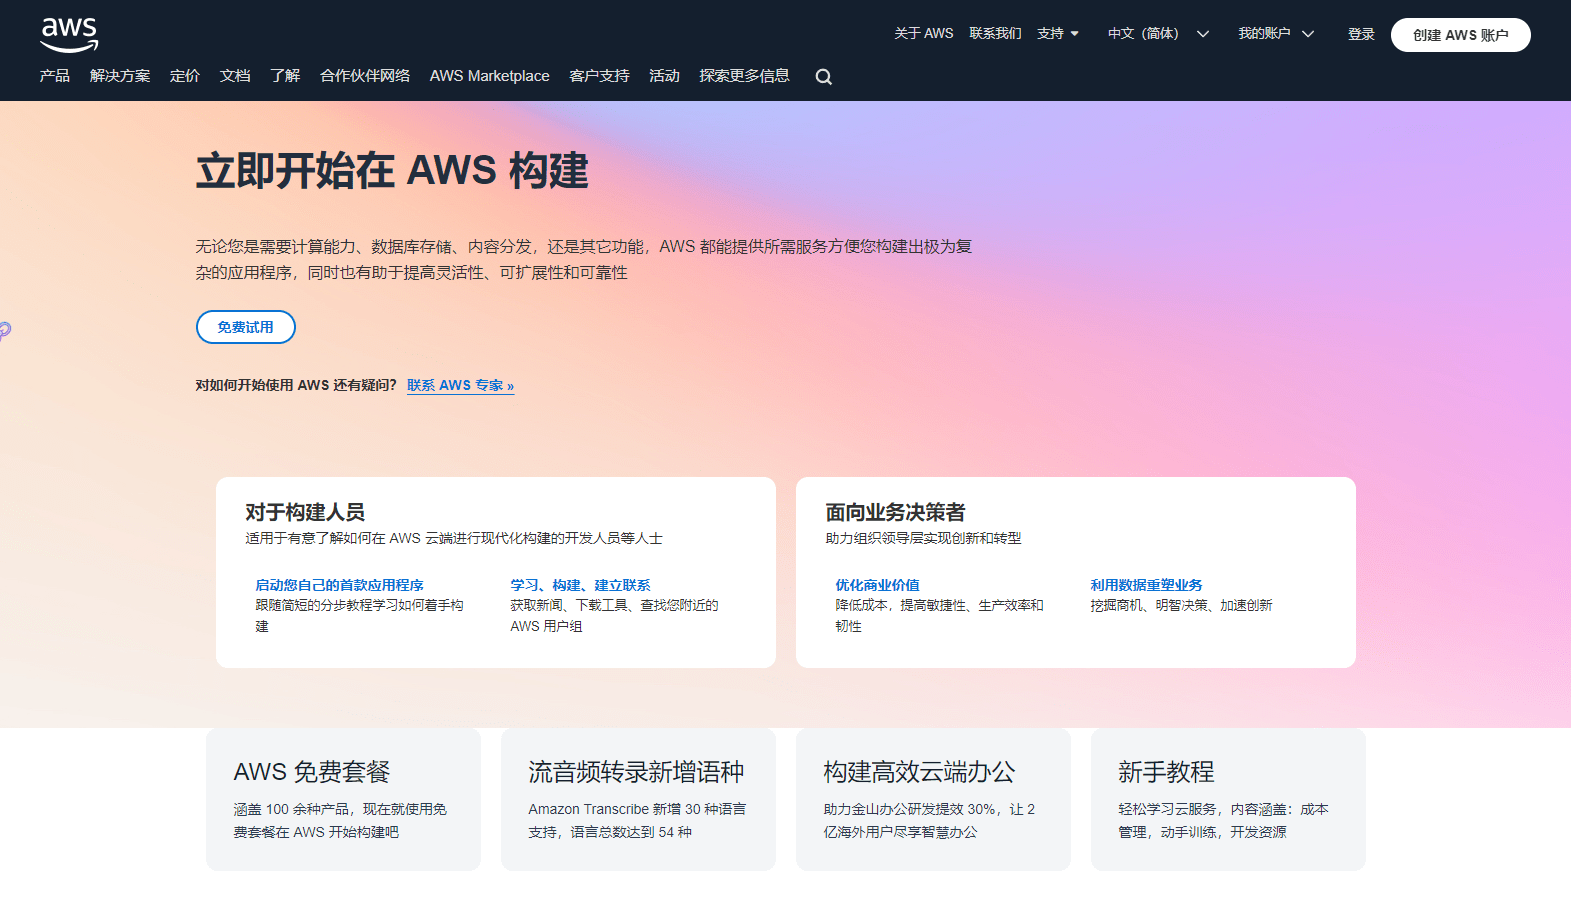Screen dimensions: 1571x899
Task: Select 定价 in navigation bar
Action: pos(185,76)
